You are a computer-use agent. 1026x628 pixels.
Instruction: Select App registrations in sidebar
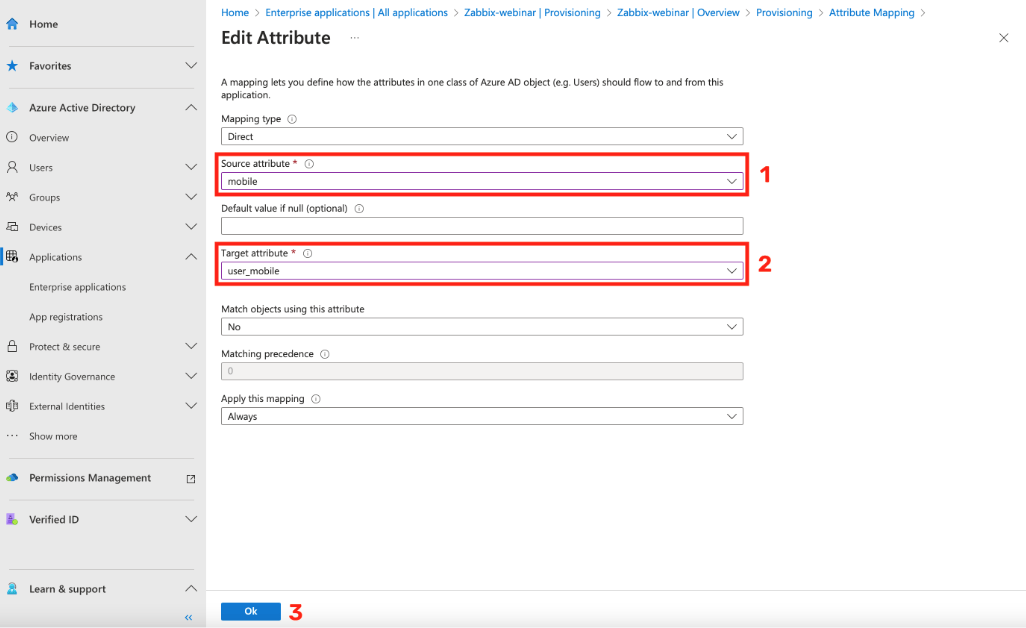66,317
